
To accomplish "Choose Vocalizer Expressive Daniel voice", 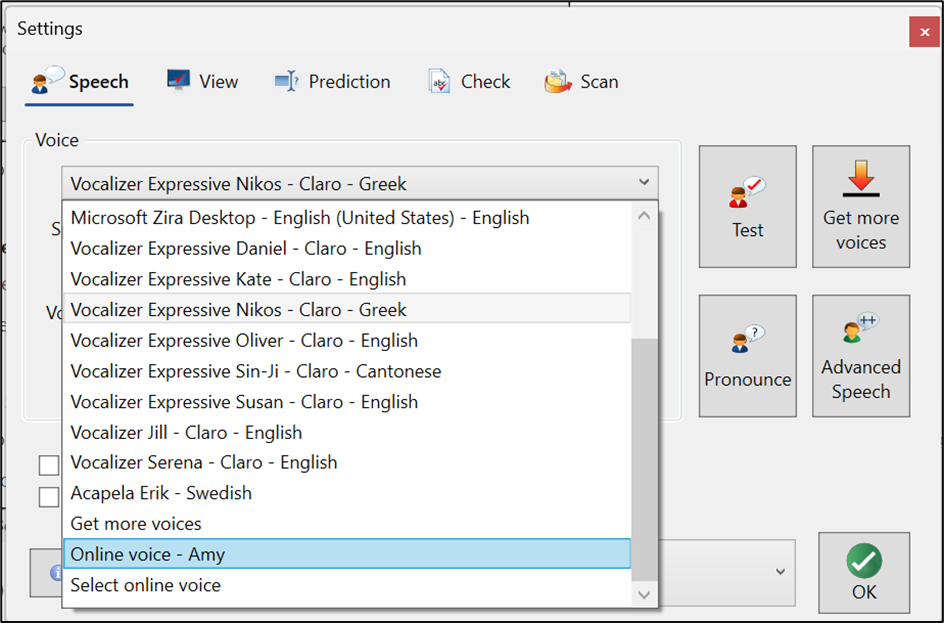I will click(347, 249).
